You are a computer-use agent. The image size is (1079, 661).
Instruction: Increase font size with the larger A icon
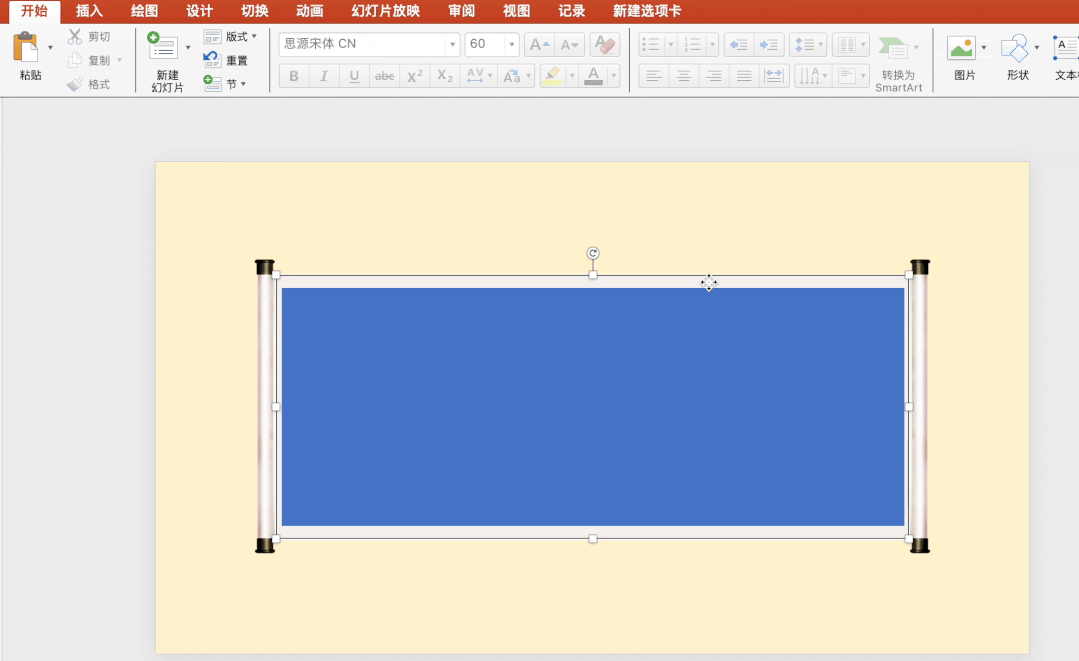539,45
